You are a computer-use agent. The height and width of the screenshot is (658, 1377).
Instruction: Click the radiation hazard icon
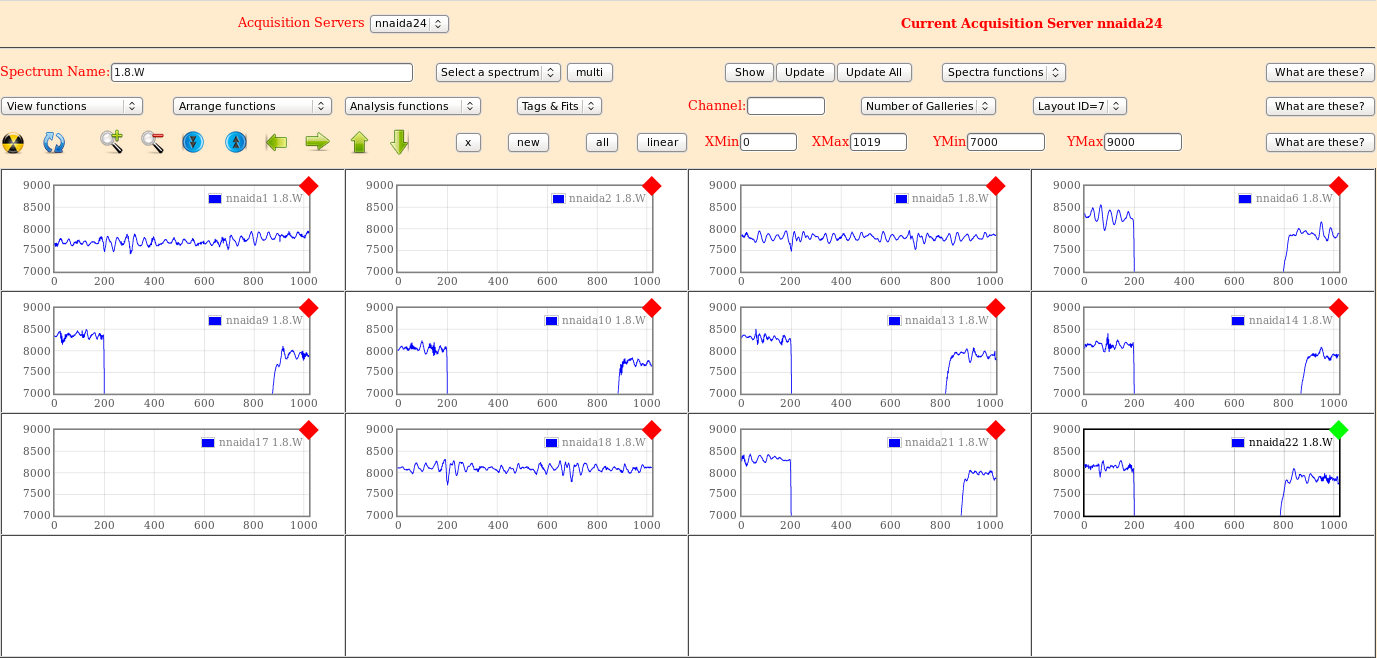[x=13, y=143]
